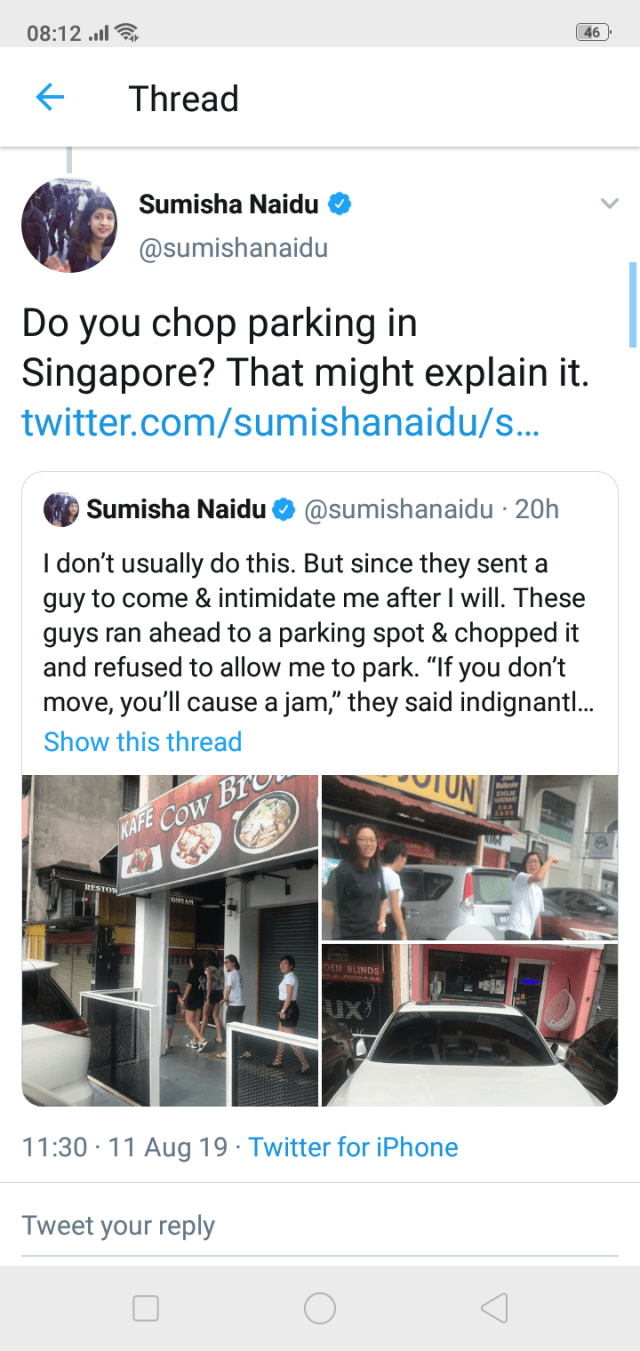Tap the blue scrollbar indicator on right edge
The height and width of the screenshot is (1351, 640).
(x=632, y=304)
